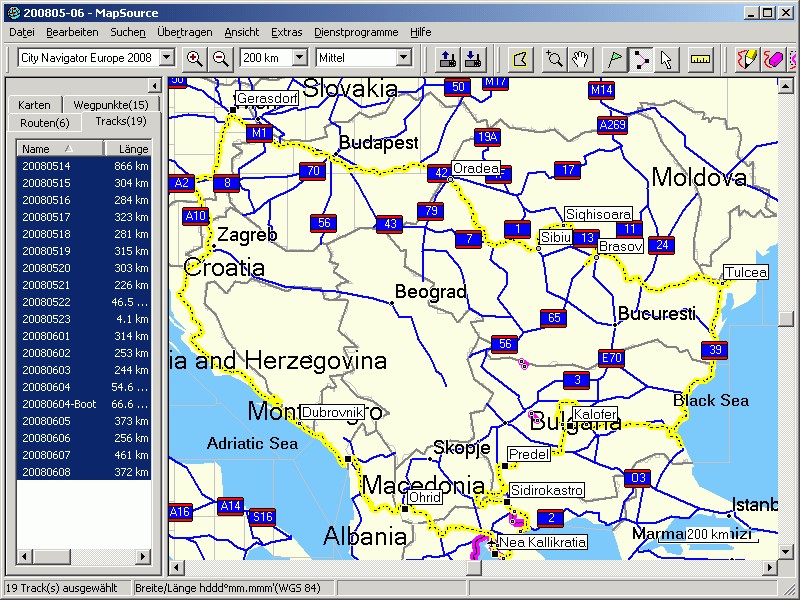This screenshot has width=800, height=600.
Task: Select the waypoint flag tool
Action: pyautogui.click(x=615, y=59)
